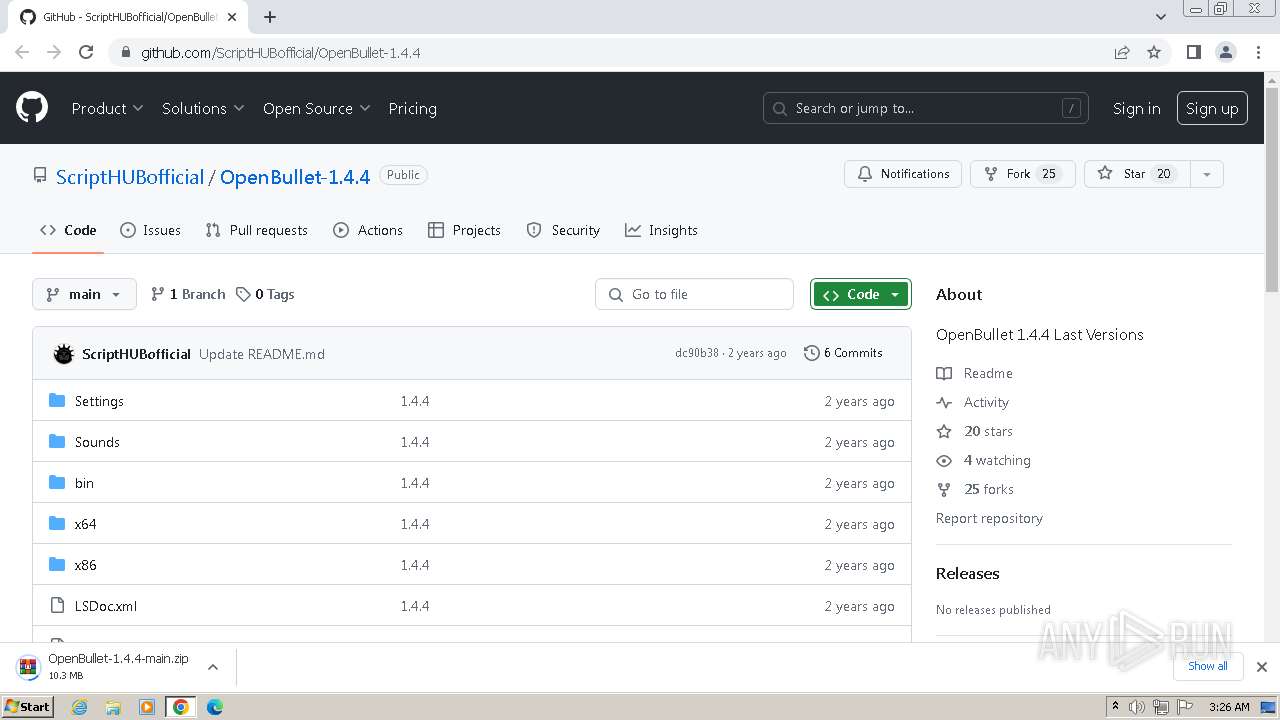This screenshot has width=1280, height=720.
Task: Launch Microsoft Edge from taskbar
Action: (214, 707)
